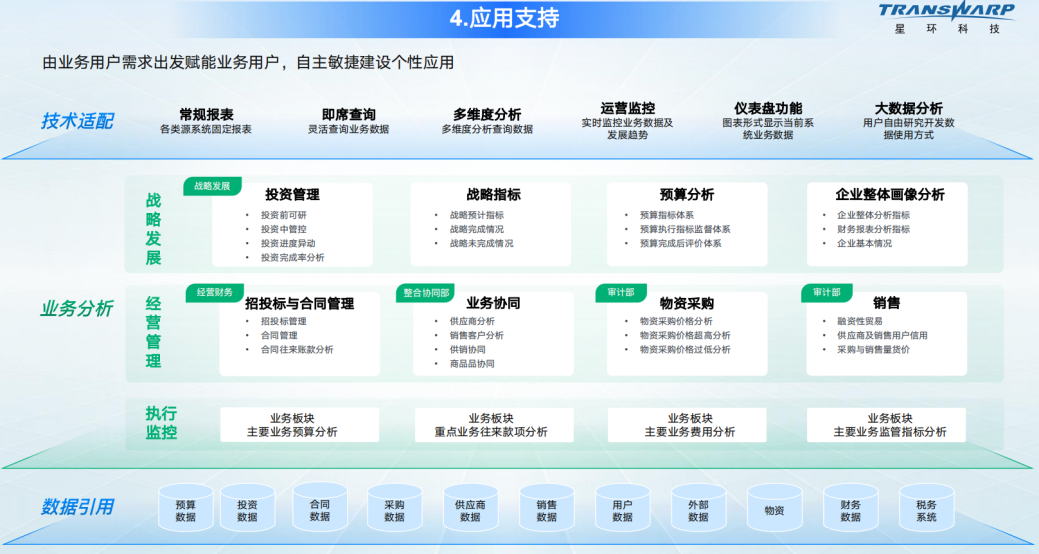Screen dimensions: 1039x554
Task: Click the green 战略发展 tag
Action: click(212, 186)
